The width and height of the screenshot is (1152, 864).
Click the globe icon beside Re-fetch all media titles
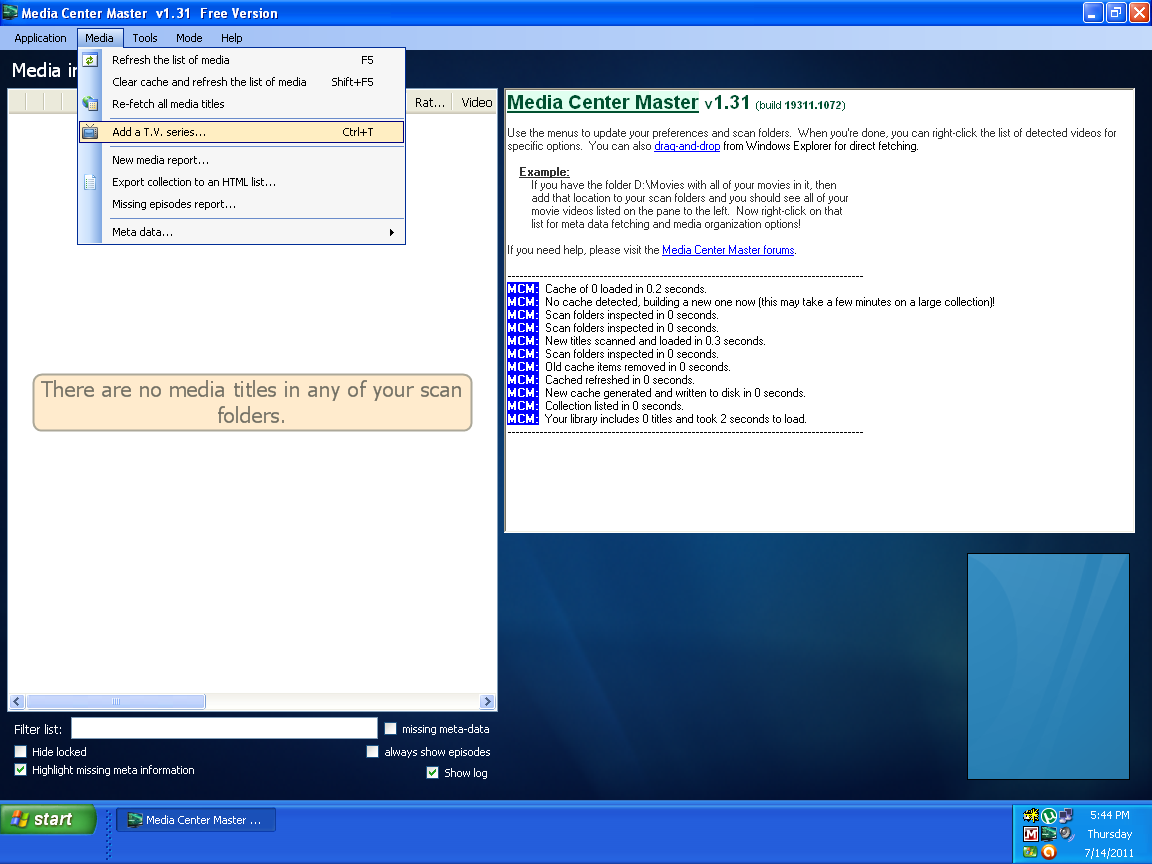click(x=90, y=104)
